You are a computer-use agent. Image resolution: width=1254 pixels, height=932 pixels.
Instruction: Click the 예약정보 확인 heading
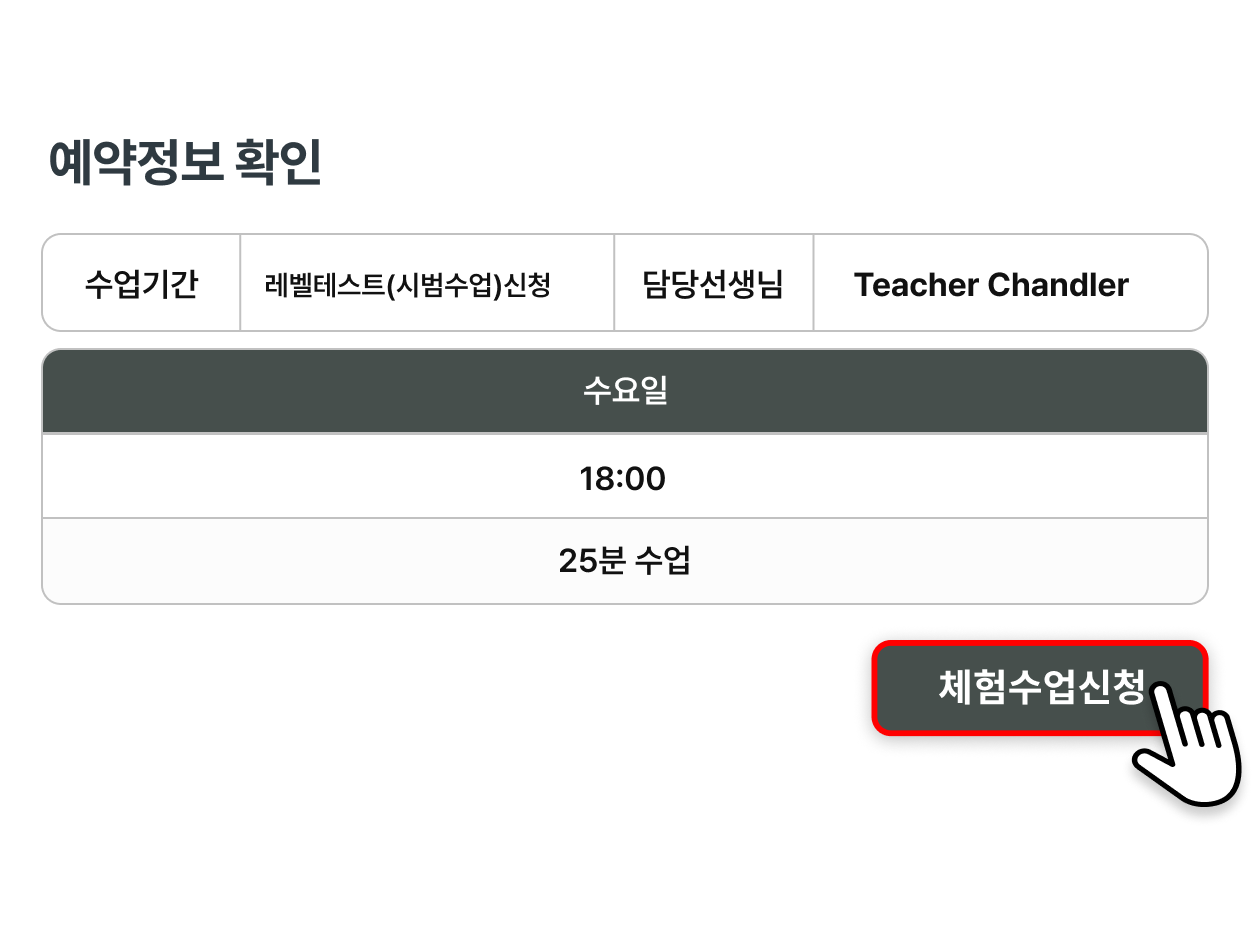pyautogui.click(x=185, y=163)
